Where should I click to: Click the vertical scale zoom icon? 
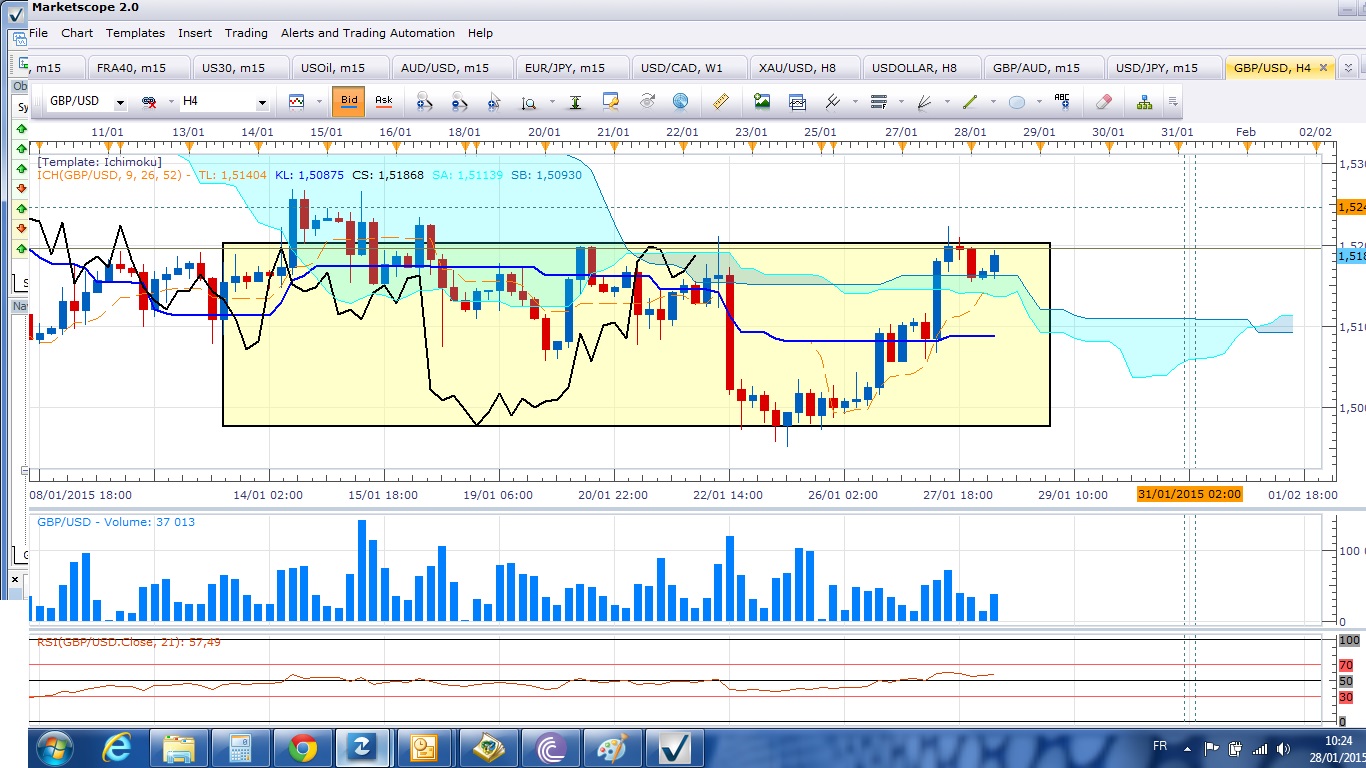click(x=528, y=101)
